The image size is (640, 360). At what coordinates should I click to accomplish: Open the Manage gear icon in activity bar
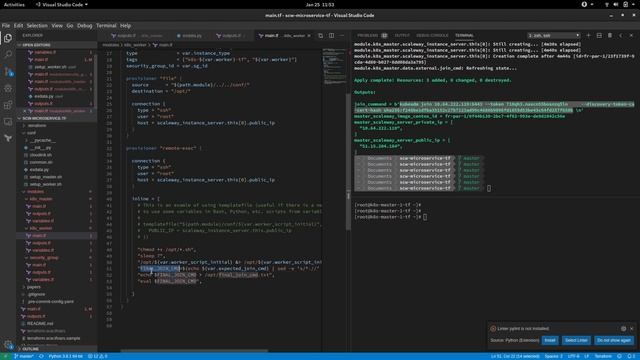pos(8,344)
